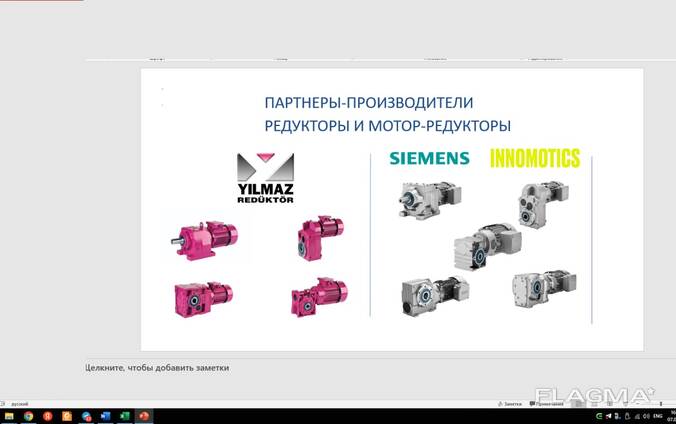
Task: Switch the ENG input language indicator
Action: coord(657,416)
